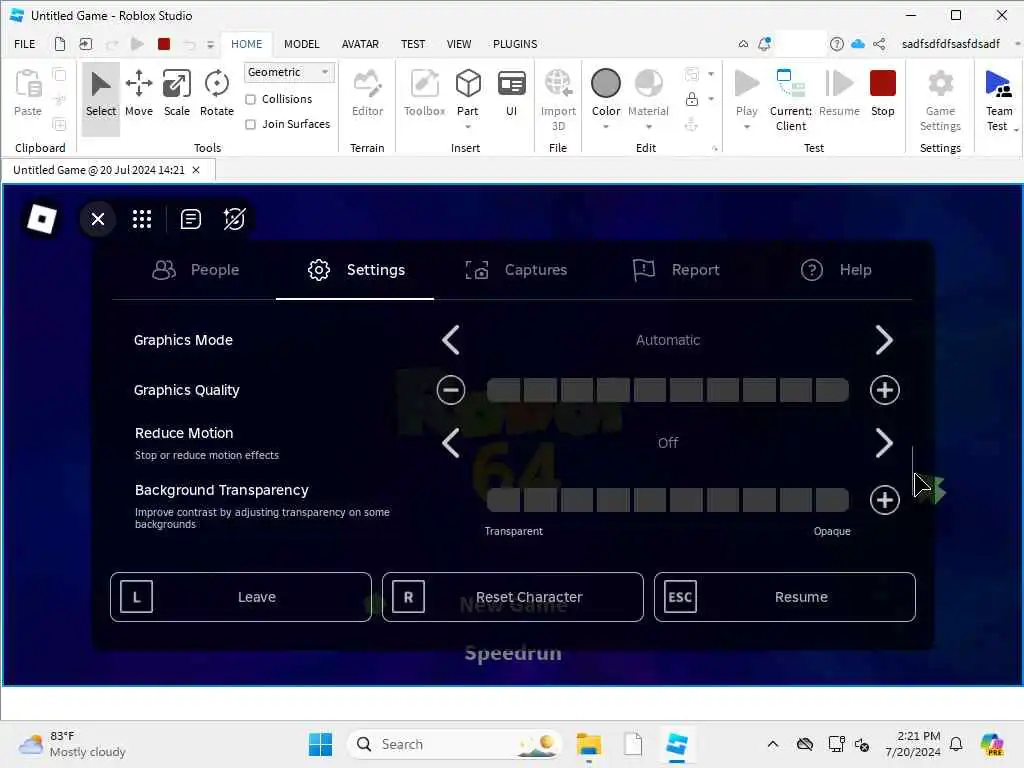1024x768 pixels.
Task: Click the Resume game button
Action: (784, 597)
